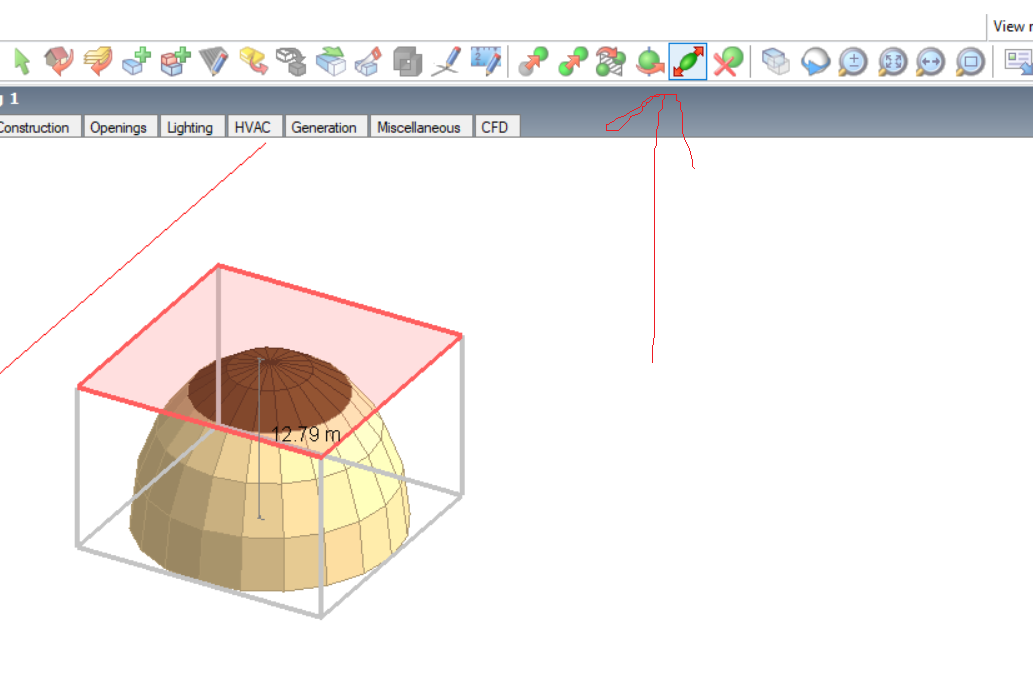Click the grey overlapping cubes icon

tap(407, 61)
